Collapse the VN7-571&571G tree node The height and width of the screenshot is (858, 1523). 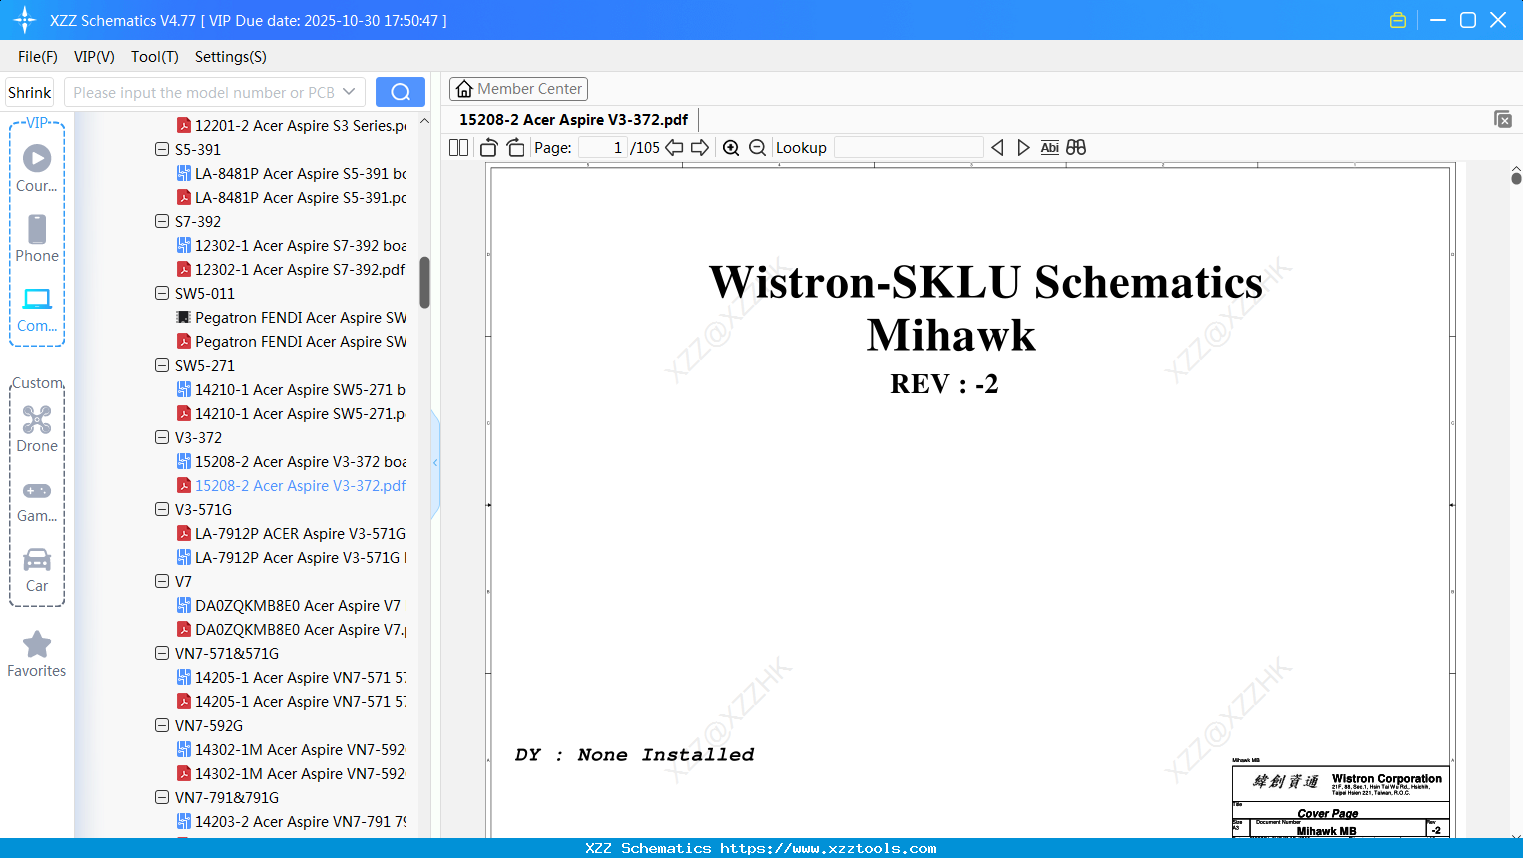[162, 653]
